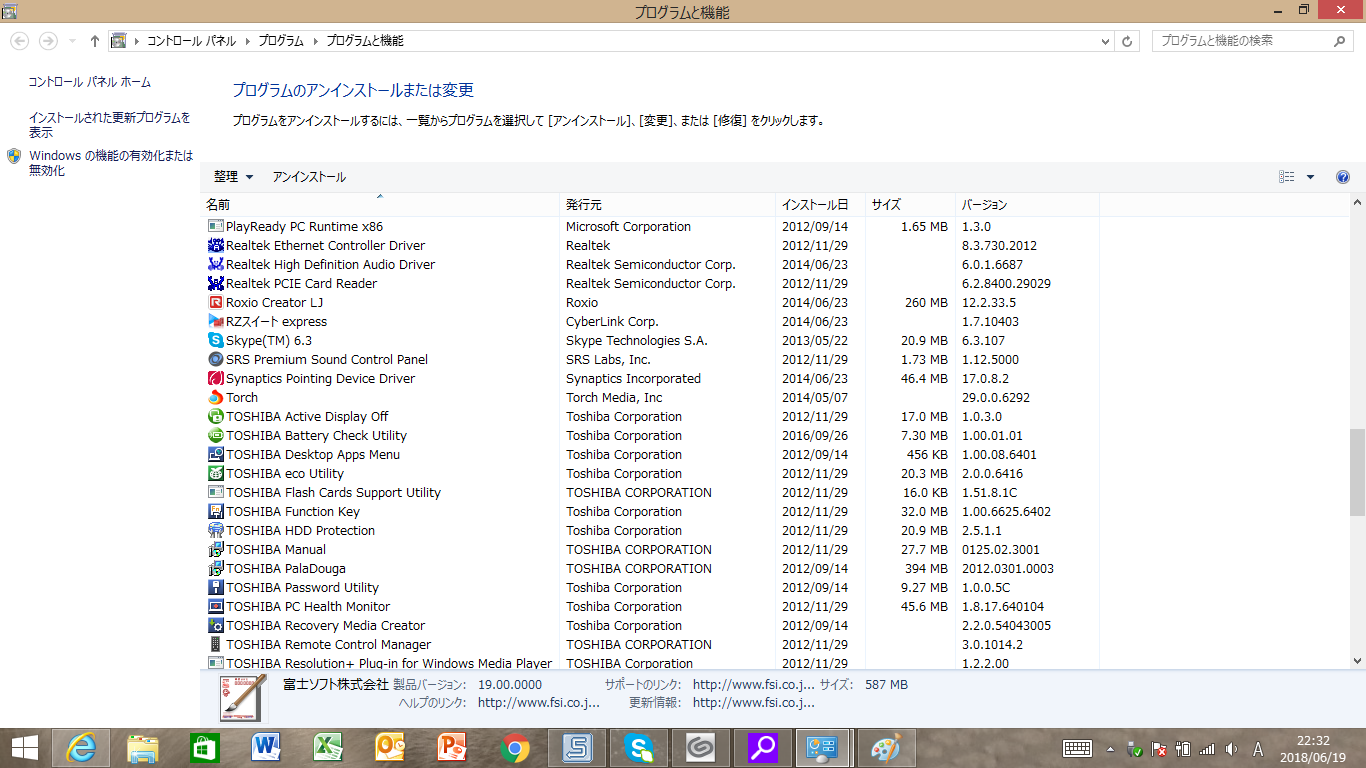Click the アンインストール toolbar button
The image size is (1366, 768).
pyautogui.click(x=309, y=177)
